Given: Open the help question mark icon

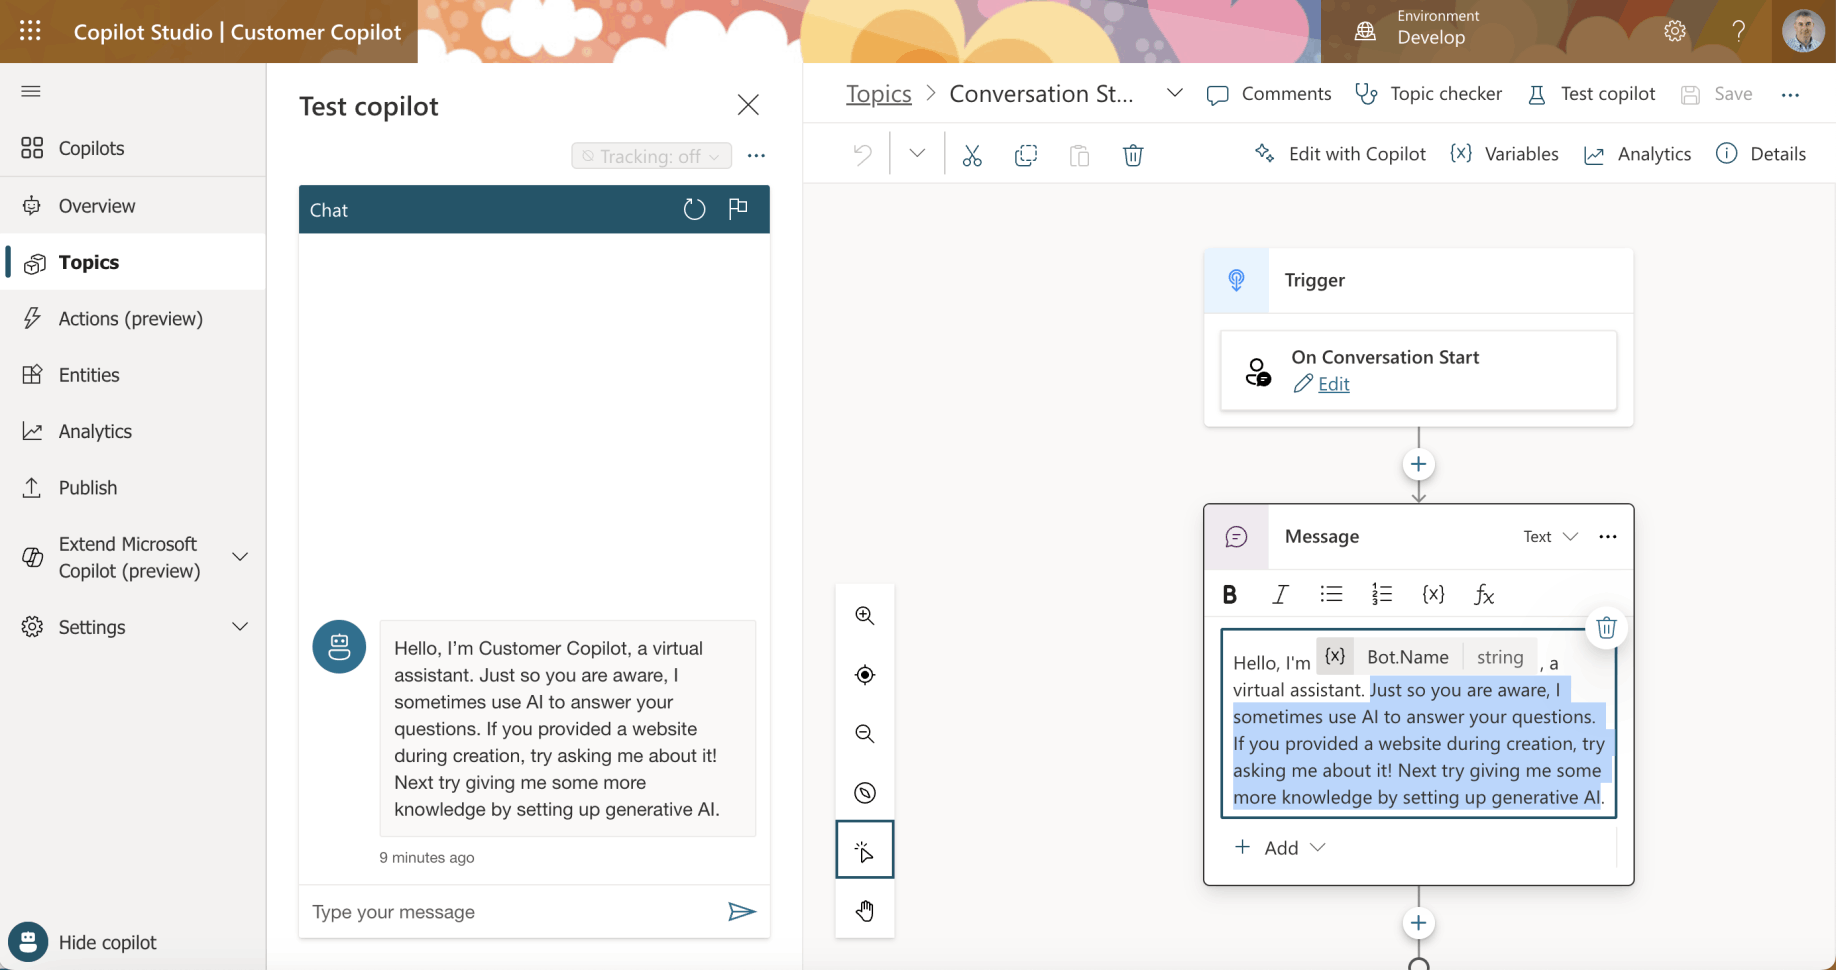Looking at the screenshot, I should 1739,31.
